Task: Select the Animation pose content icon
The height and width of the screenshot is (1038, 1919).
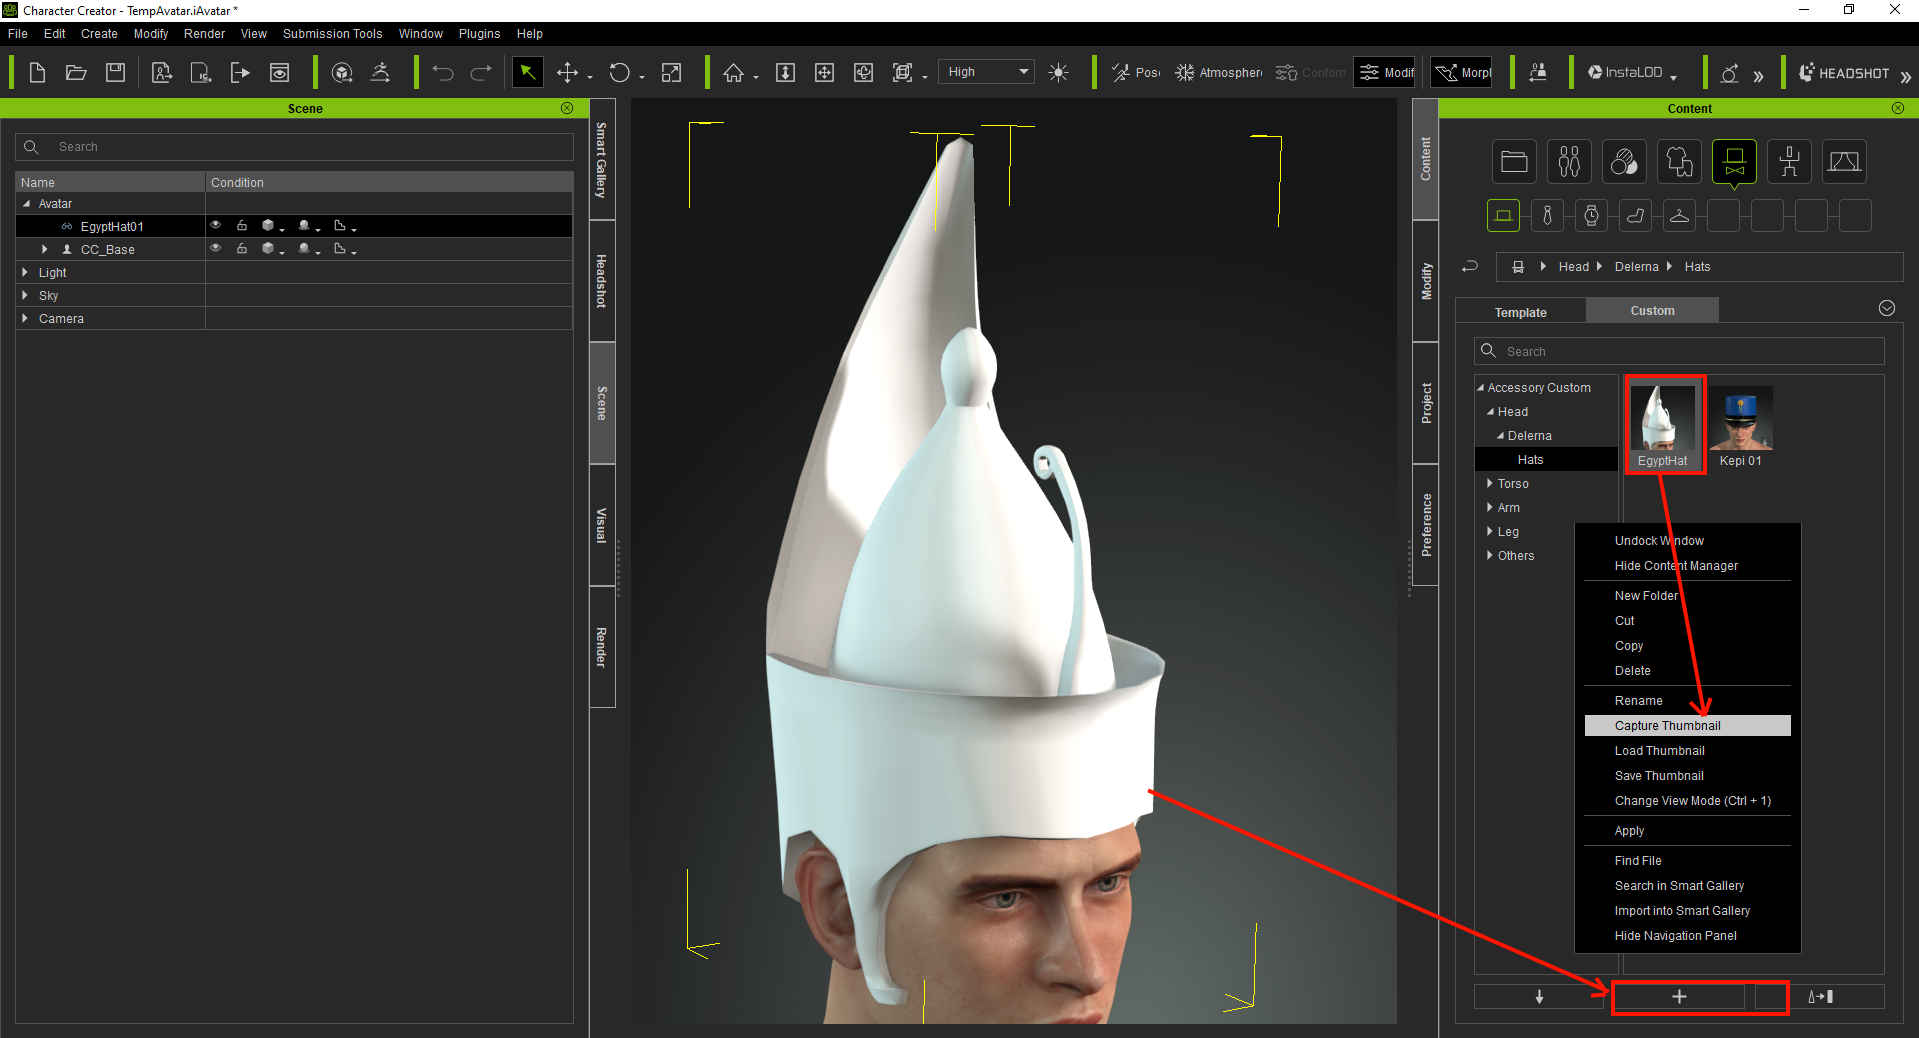Action: tap(1789, 162)
